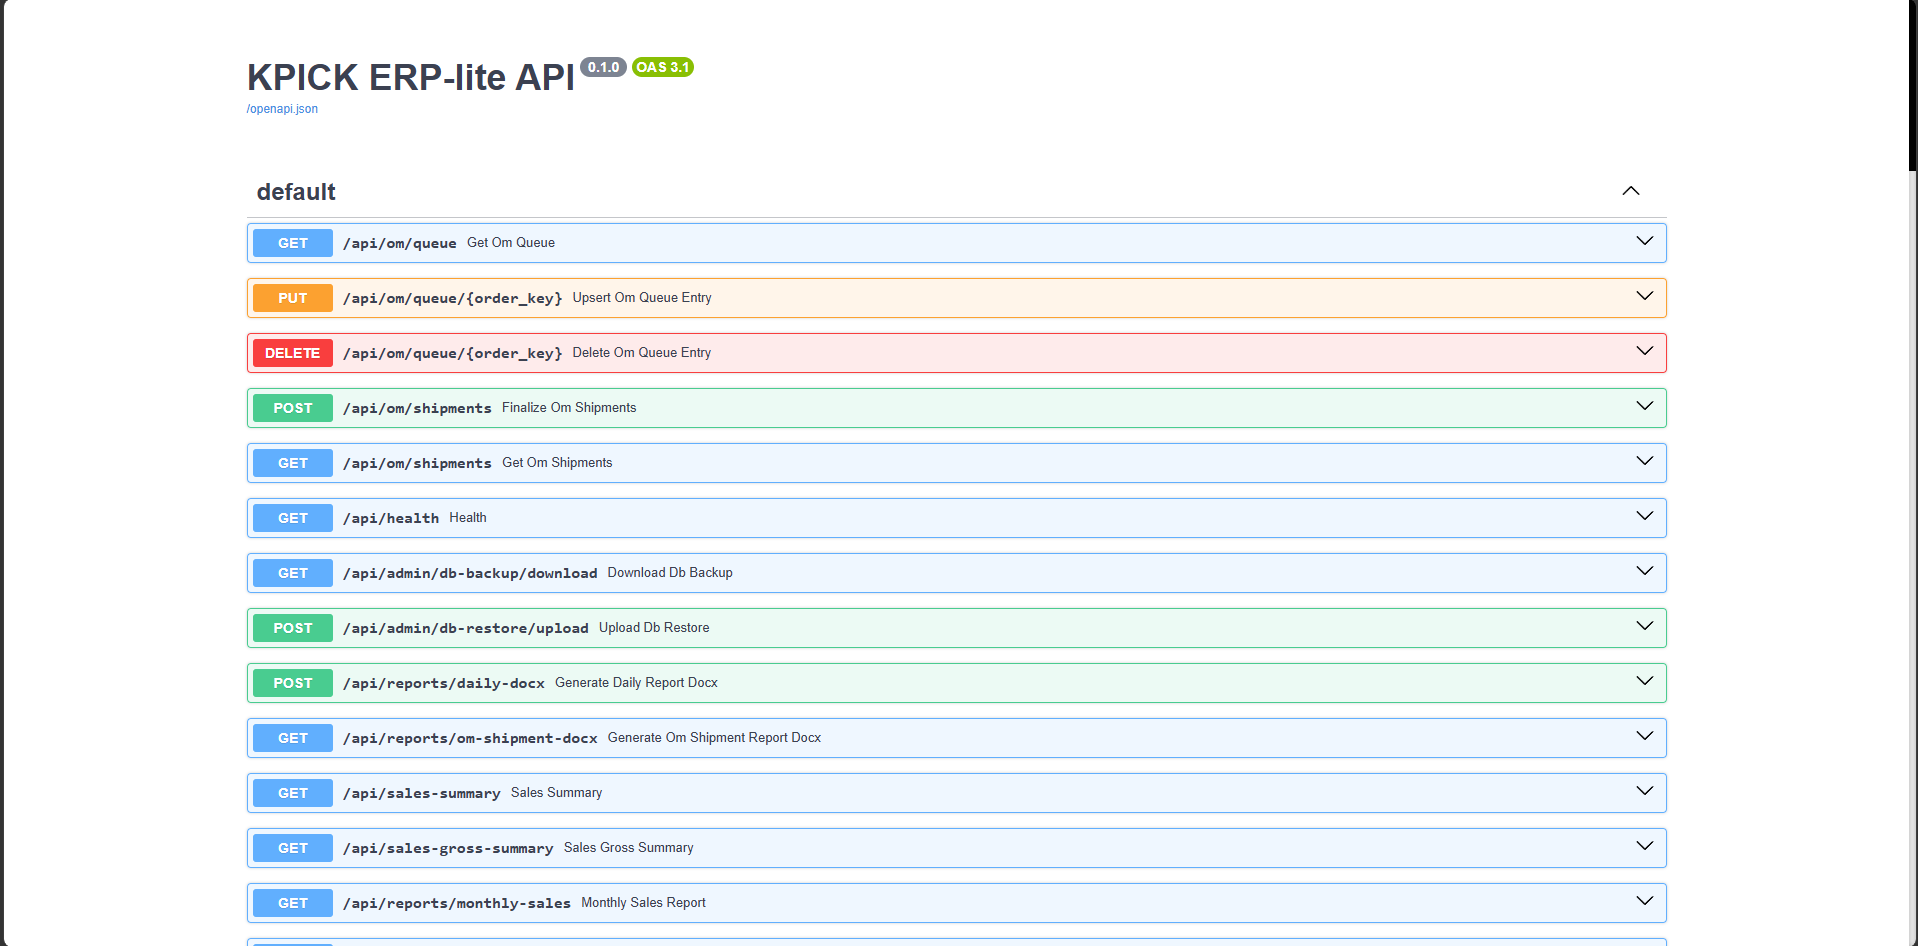Click the Monthly Sales Report description
This screenshot has width=1918, height=946.
[644, 903]
